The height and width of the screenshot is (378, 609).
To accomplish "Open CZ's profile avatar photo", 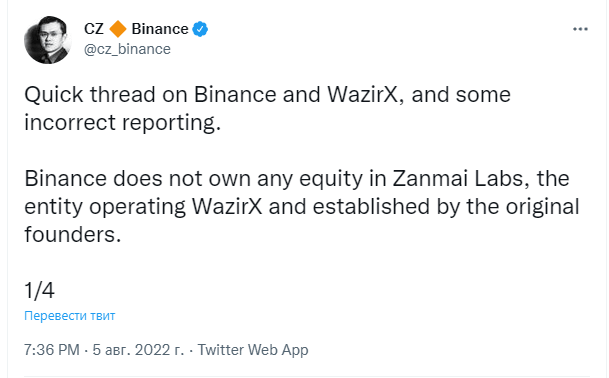I will (x=48, y=40).
